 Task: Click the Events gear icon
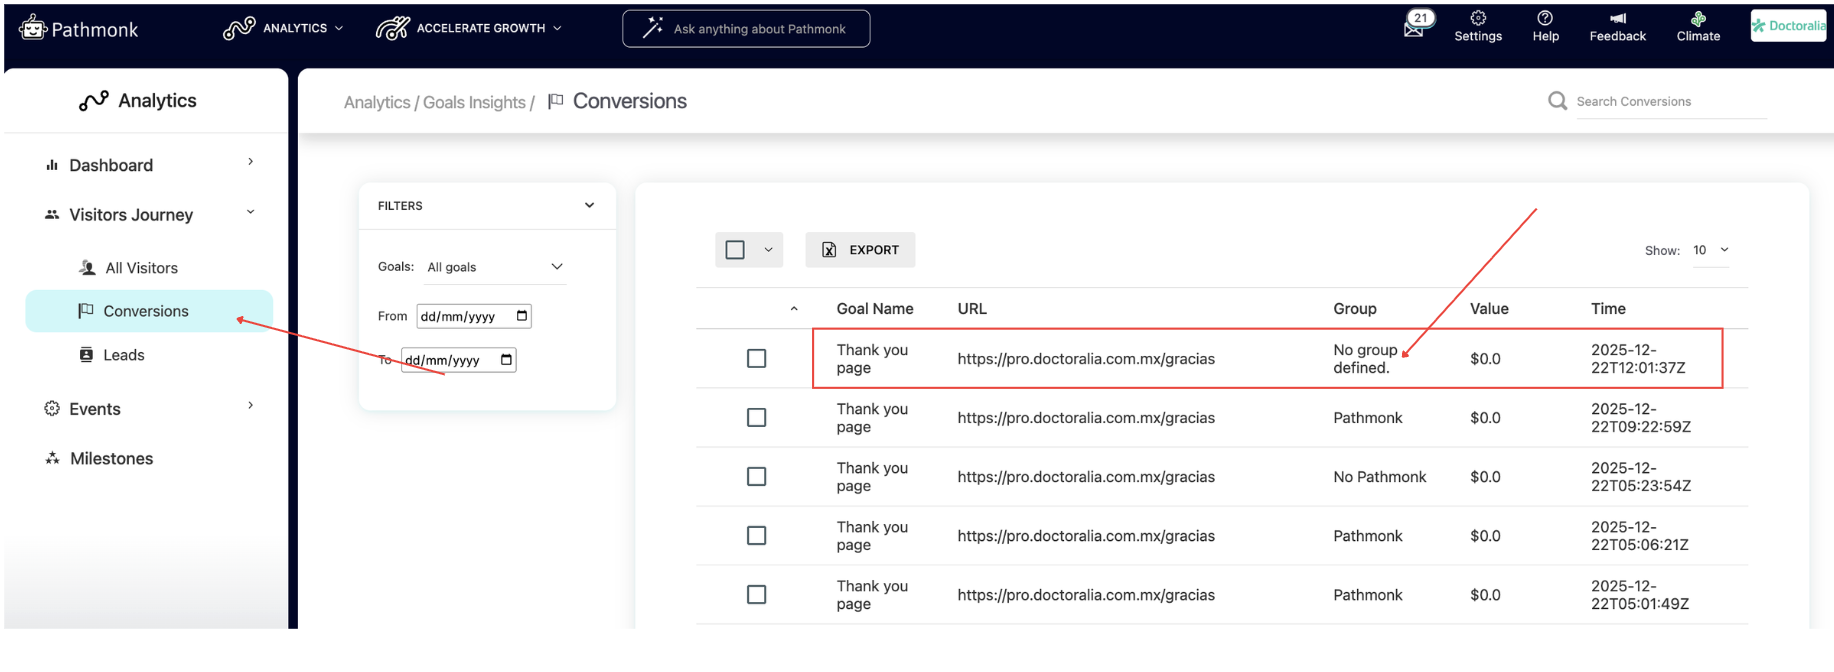pyautogui.click(x=52, y=408)
